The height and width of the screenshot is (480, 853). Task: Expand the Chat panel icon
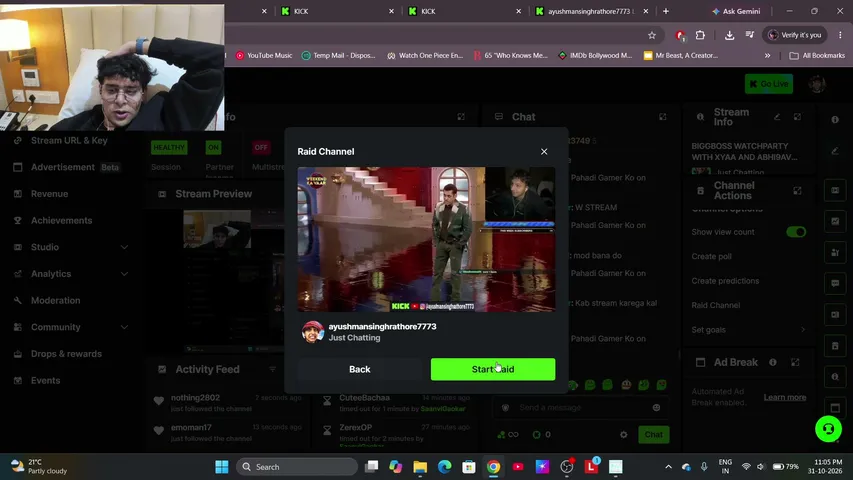663,117
